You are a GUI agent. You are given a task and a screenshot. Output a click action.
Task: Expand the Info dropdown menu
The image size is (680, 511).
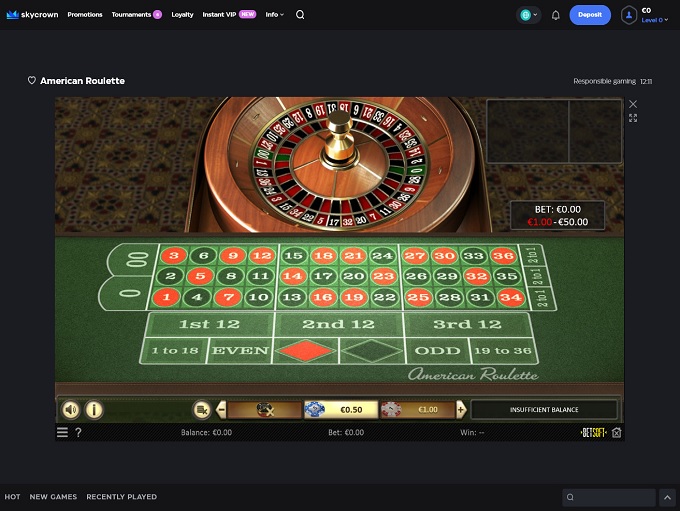click(275, 15)
